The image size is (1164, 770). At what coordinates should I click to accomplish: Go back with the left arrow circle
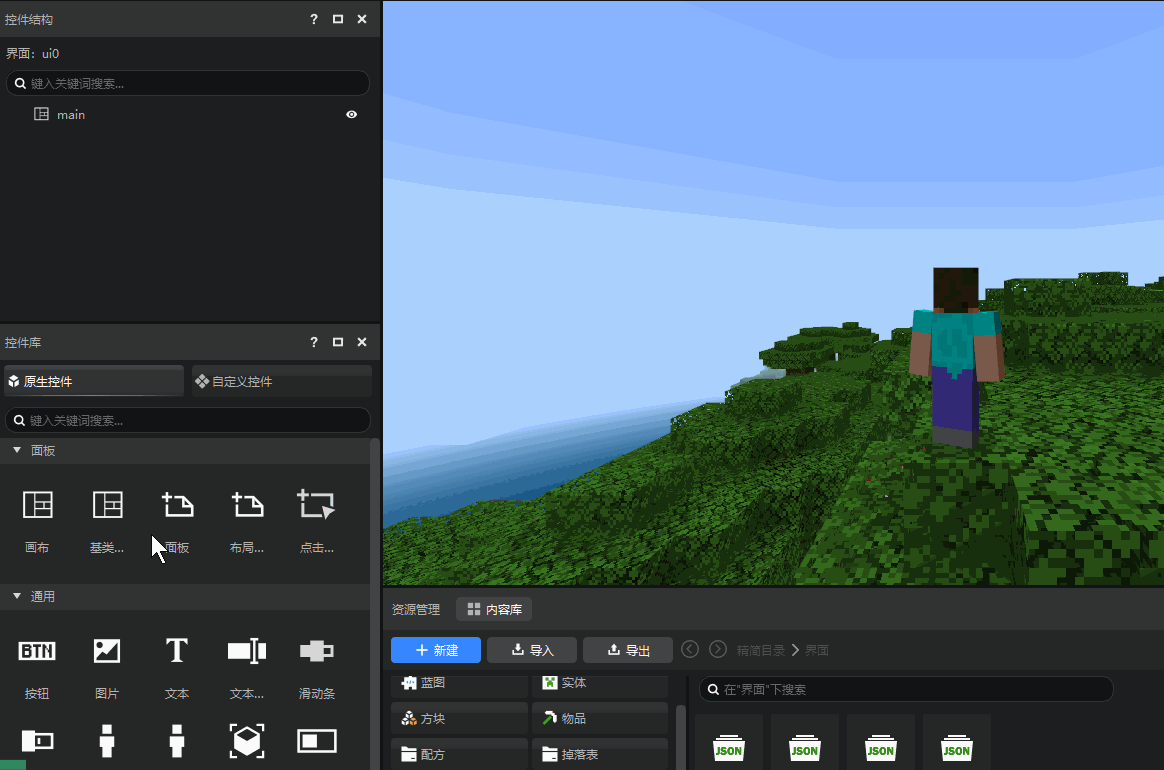(x=690, y=650)
